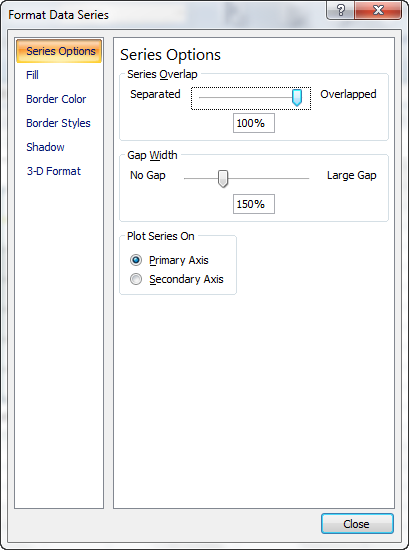Go to the Border Styles tab
Viewport: 409px width, 550px height.
(58, 123)
